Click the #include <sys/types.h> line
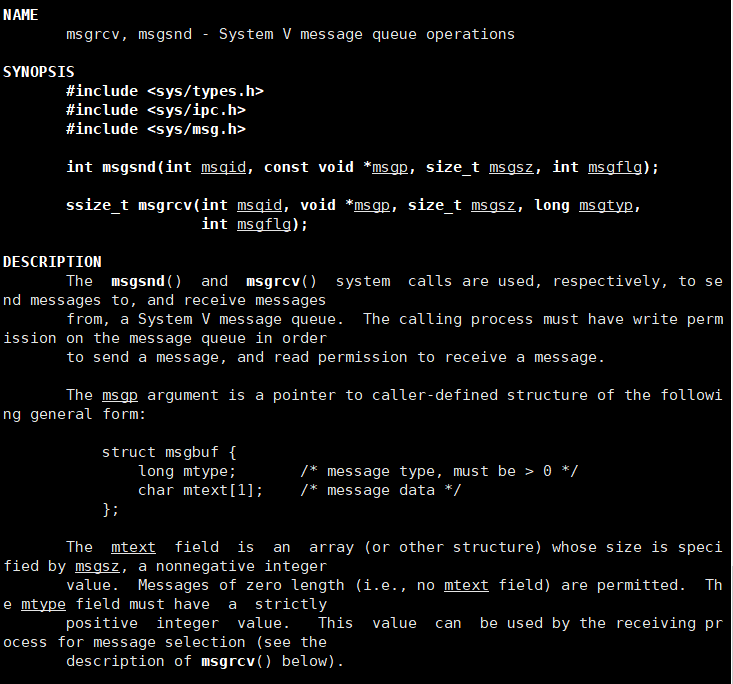 tap(165, 91)
